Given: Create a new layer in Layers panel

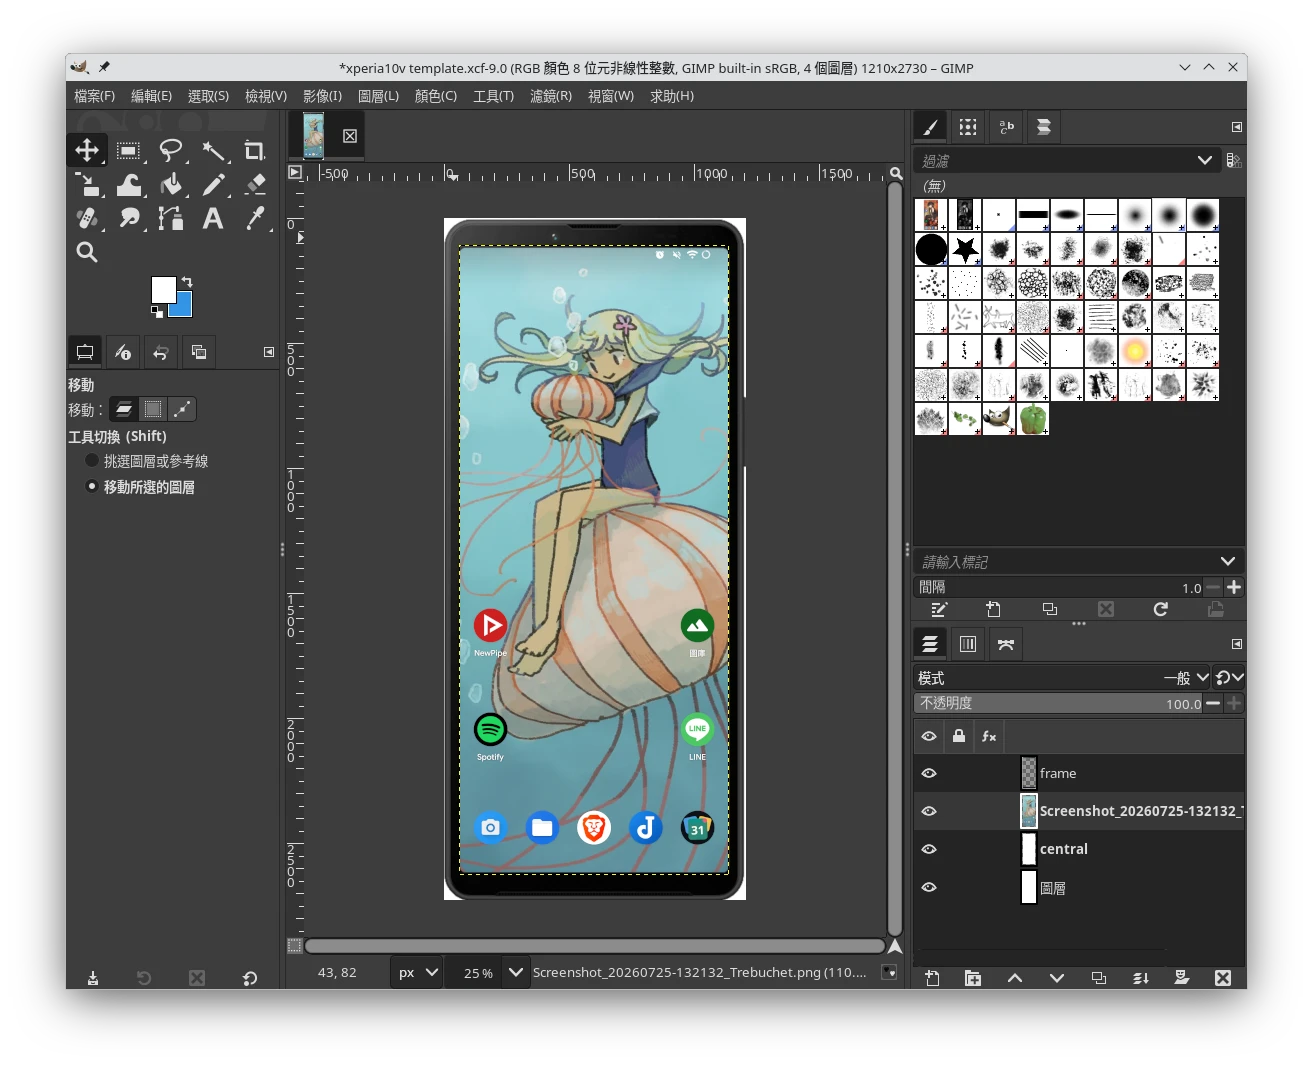Looking at the screenshot, I should [932, 978].
